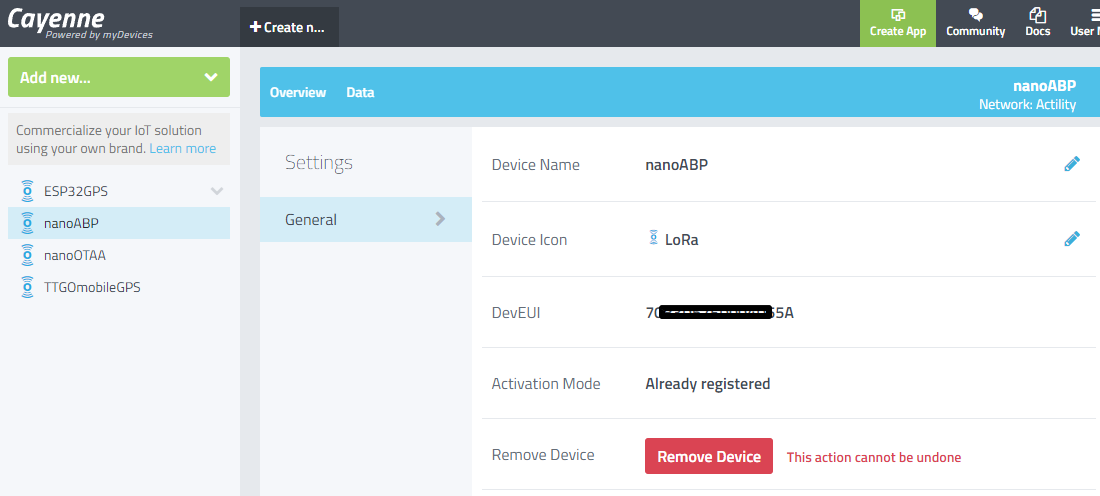The width and height of the screenshot is (1100, 496).
Task: Switch to the Data tab
Action: click(360, 93)
